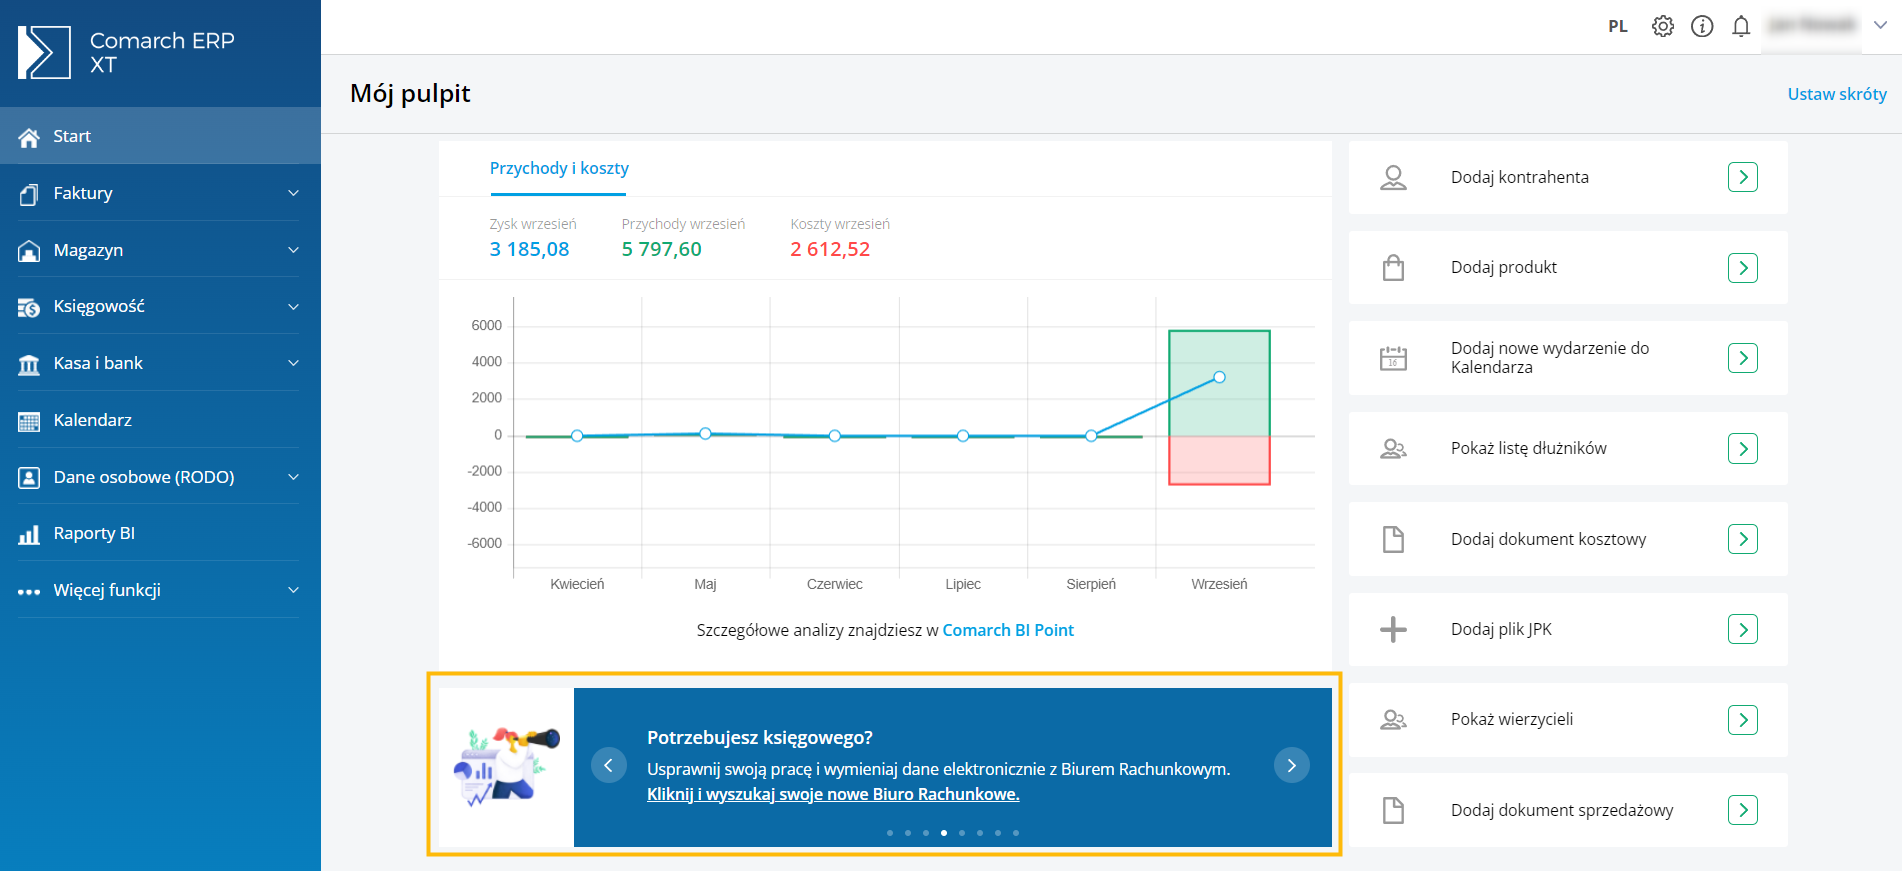
Task: Open the Comarch BI Point link
Action: (1007, 630)
